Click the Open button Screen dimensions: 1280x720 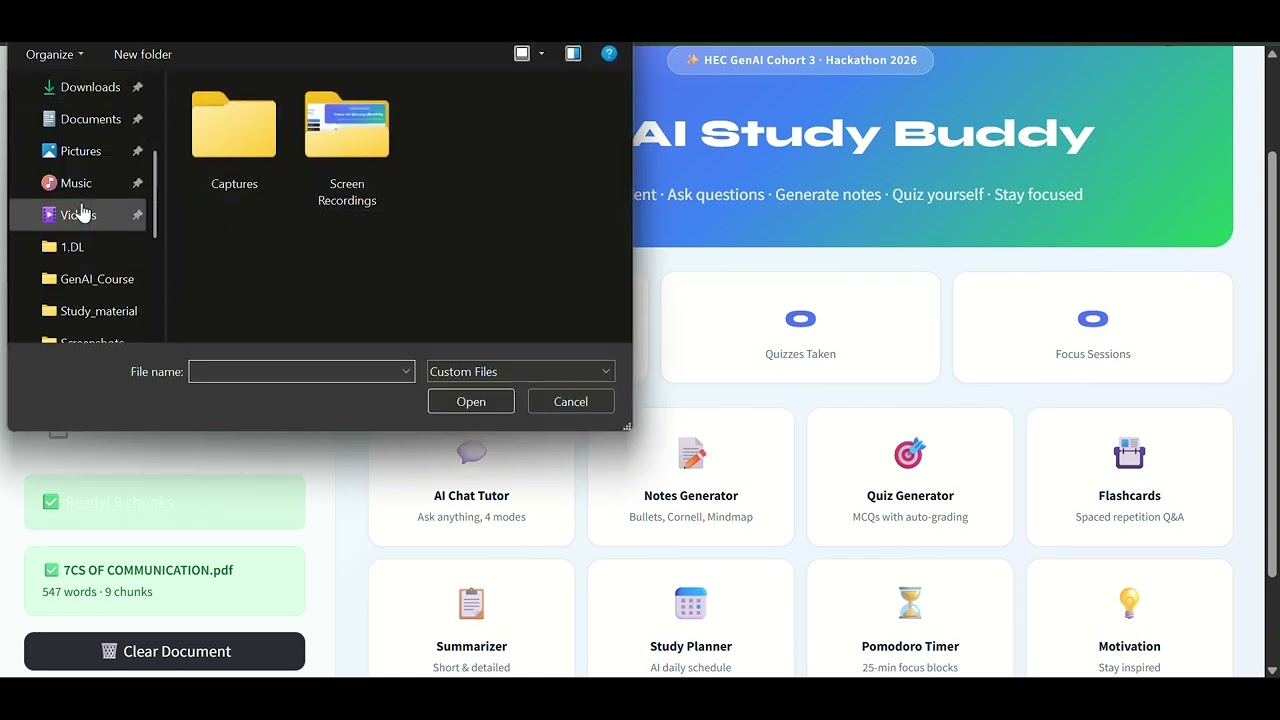[x=471, y=402]
